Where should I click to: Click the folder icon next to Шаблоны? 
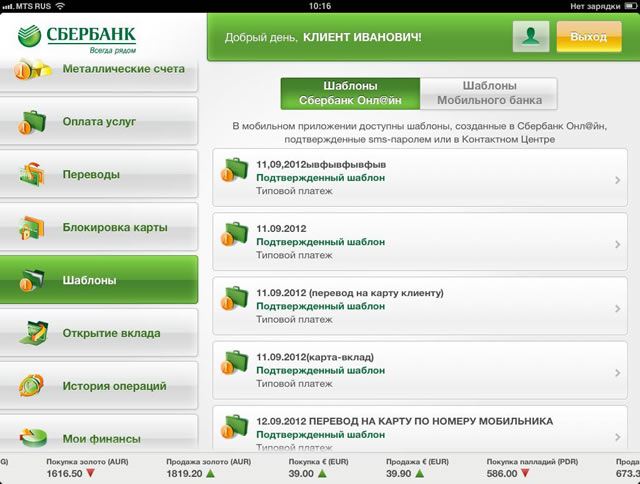(x=32, y=280)
